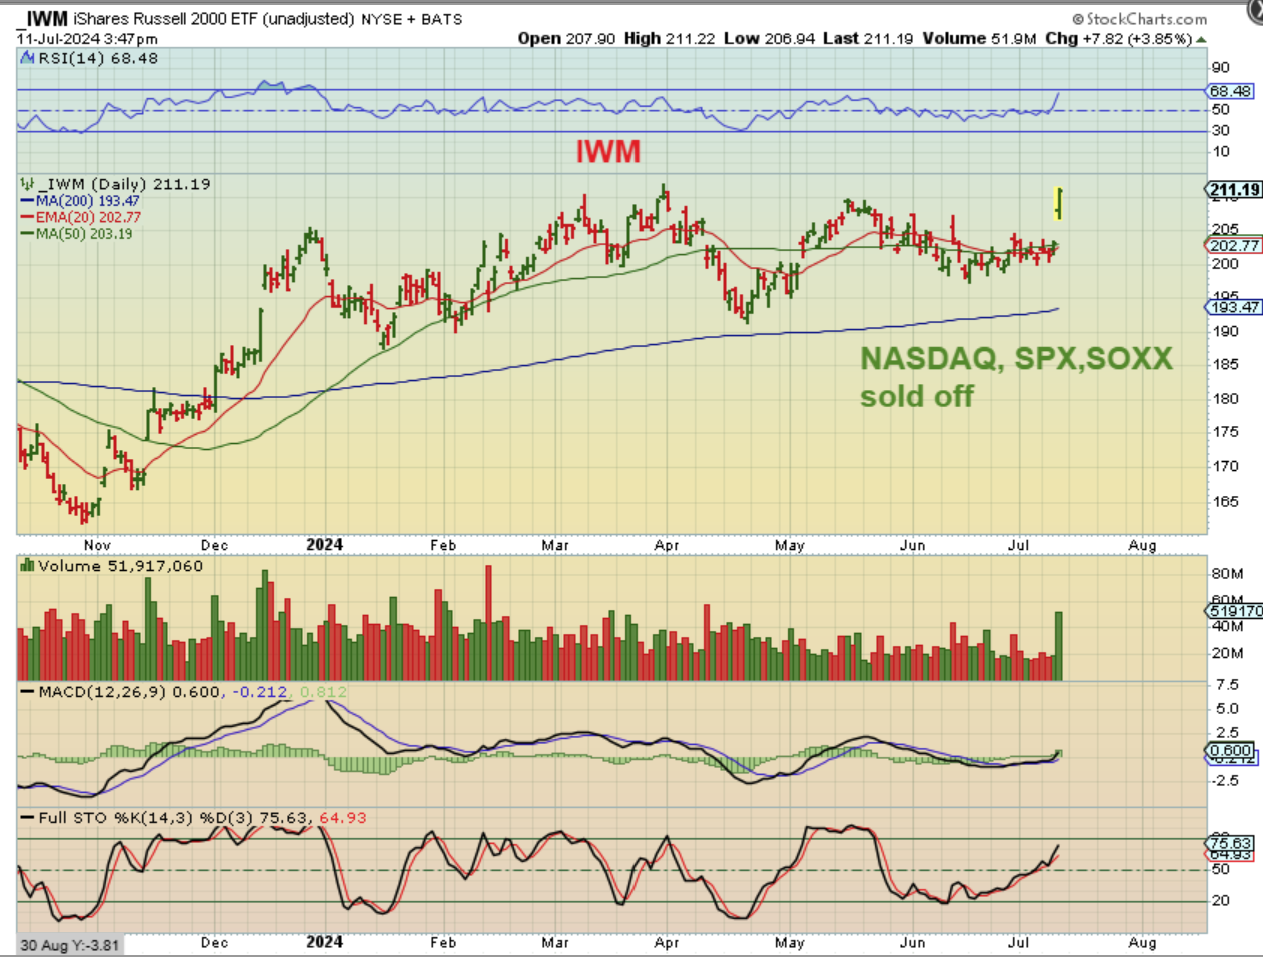Click the 193.47 MA price tag

1234,307
